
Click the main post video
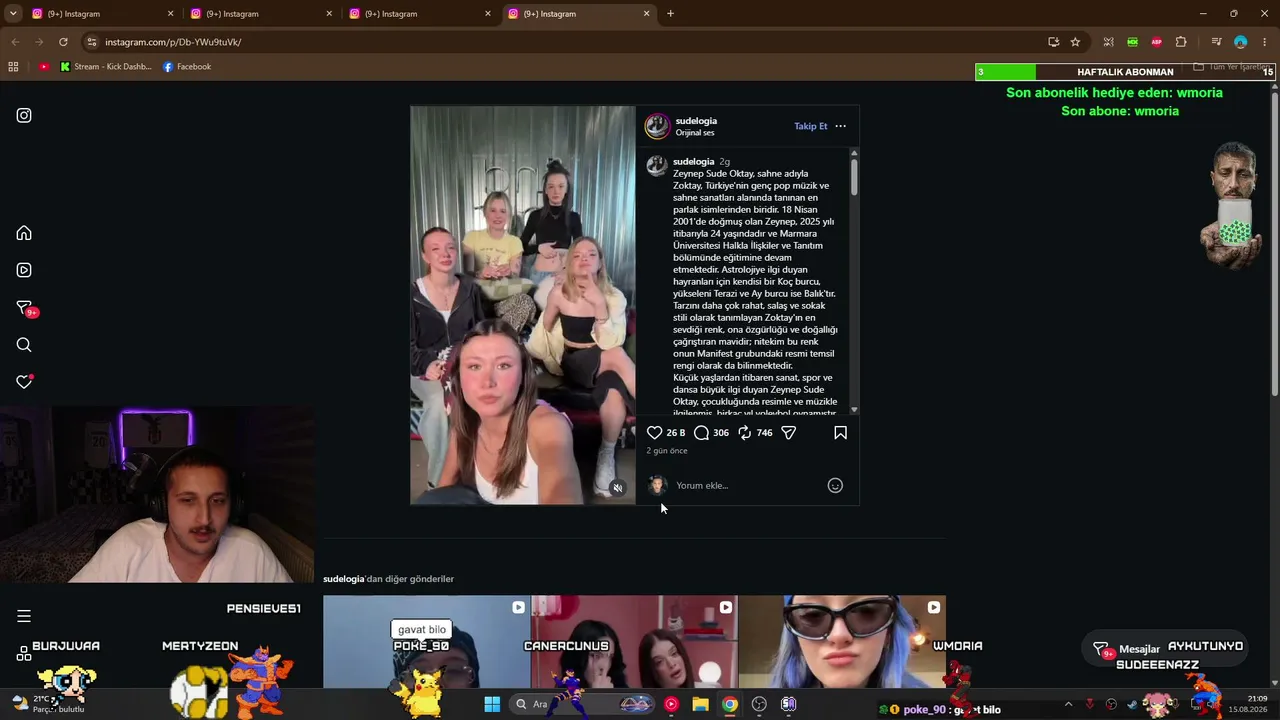(523, 305)
